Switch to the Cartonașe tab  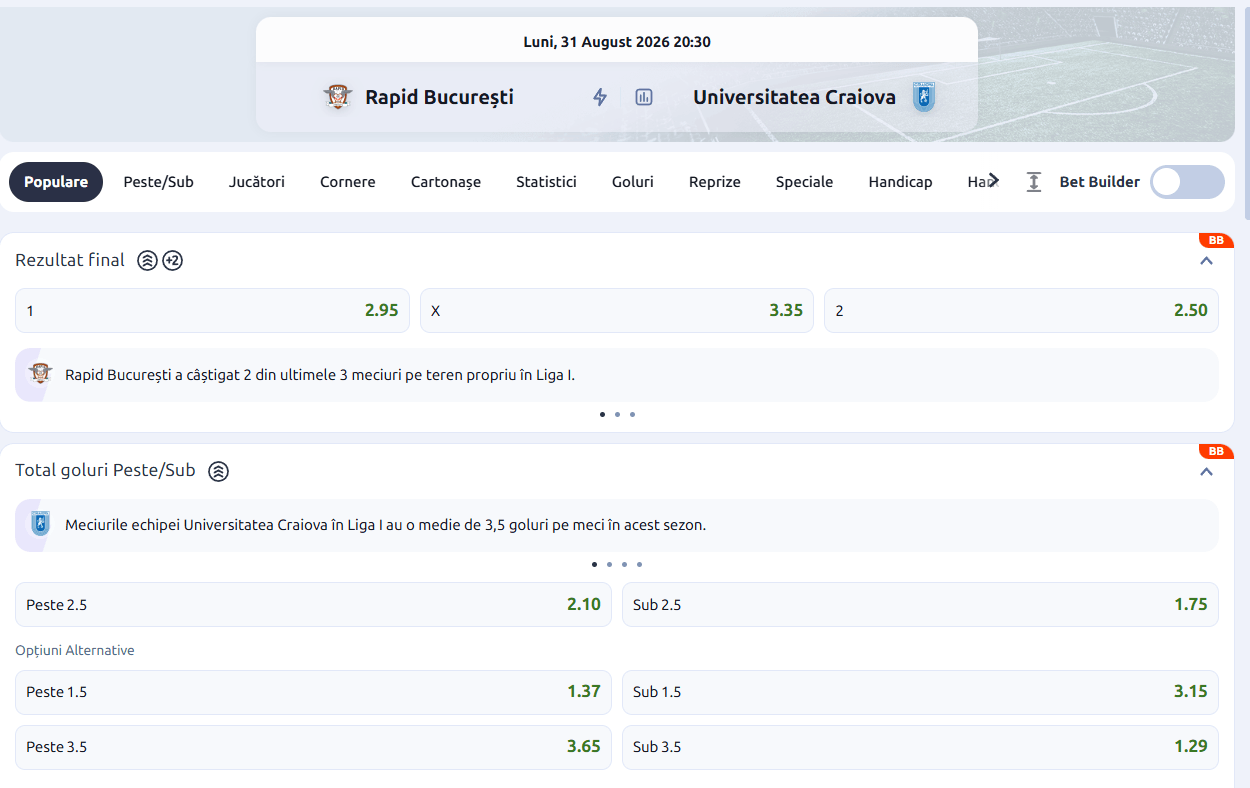446,182
